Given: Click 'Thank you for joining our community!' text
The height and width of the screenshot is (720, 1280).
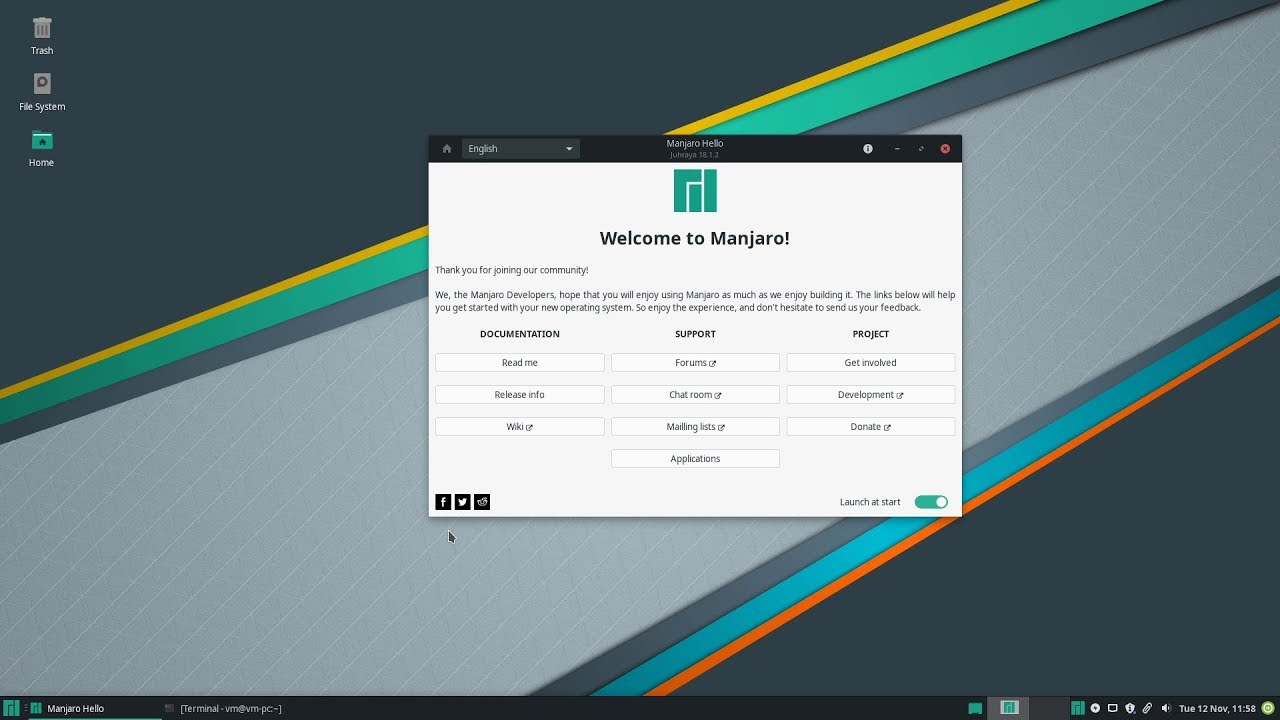Looking at the screenshot, I should (x=512, y=270).
